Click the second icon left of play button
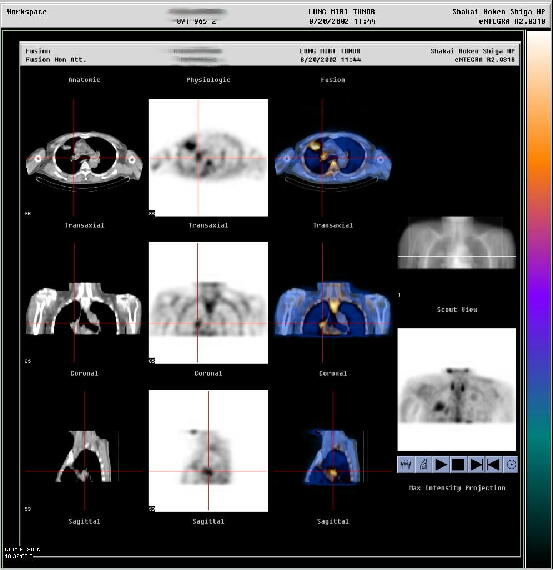553x570 pixels. click(x=423, y=465)
